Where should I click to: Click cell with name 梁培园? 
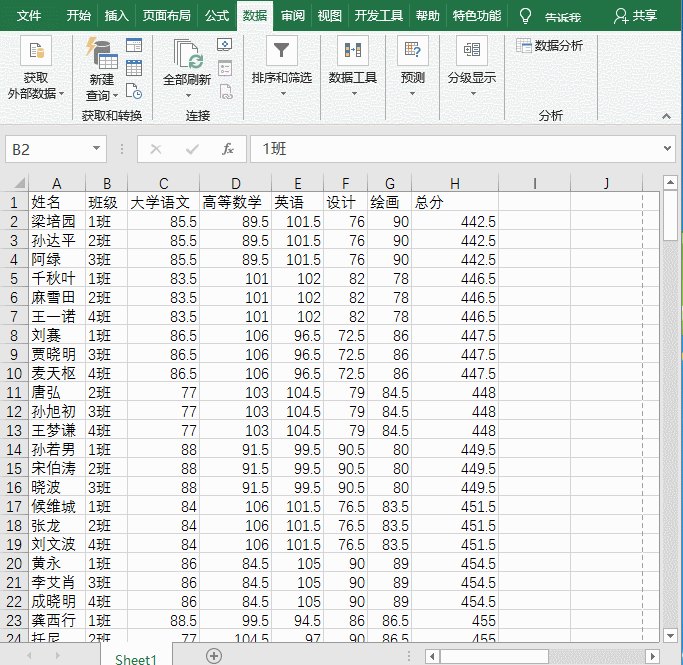[57, 221]
